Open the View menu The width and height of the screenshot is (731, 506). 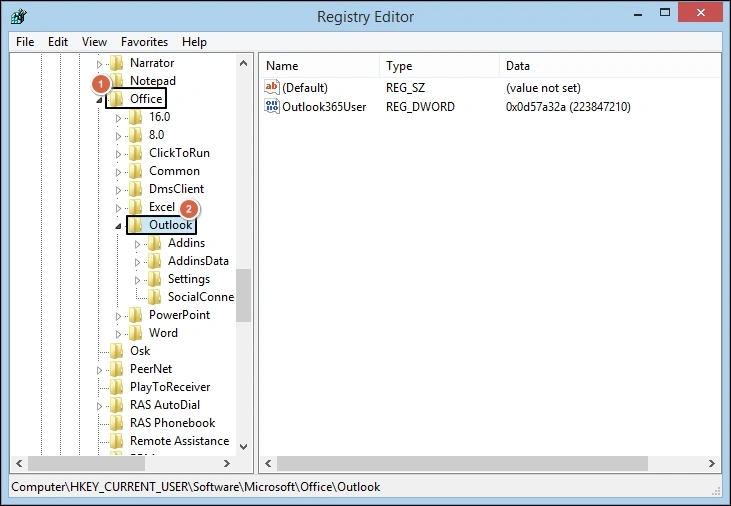pos(94,42)
